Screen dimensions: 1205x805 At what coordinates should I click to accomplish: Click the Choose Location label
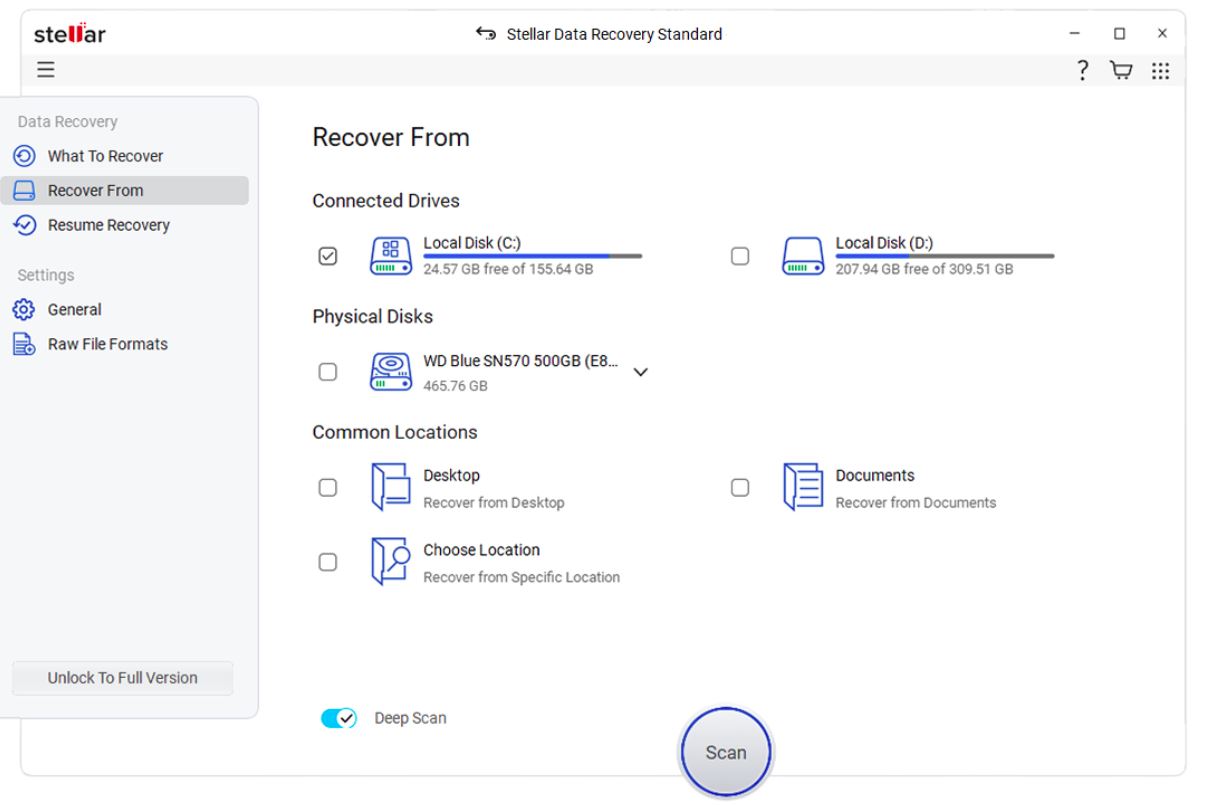pos(482,550)
